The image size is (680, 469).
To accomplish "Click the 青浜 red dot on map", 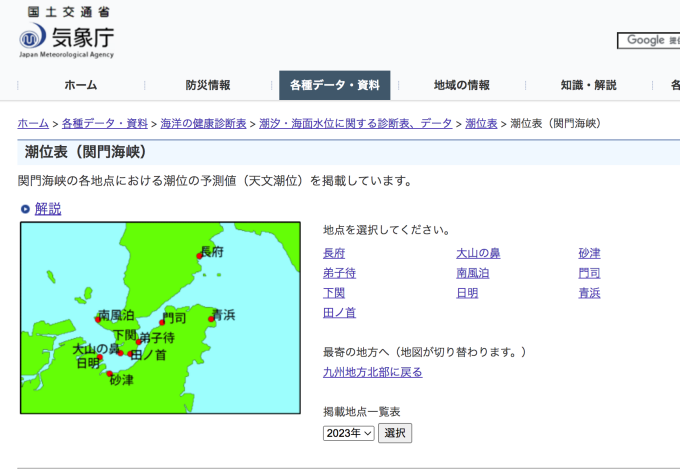I will (211, 319).
